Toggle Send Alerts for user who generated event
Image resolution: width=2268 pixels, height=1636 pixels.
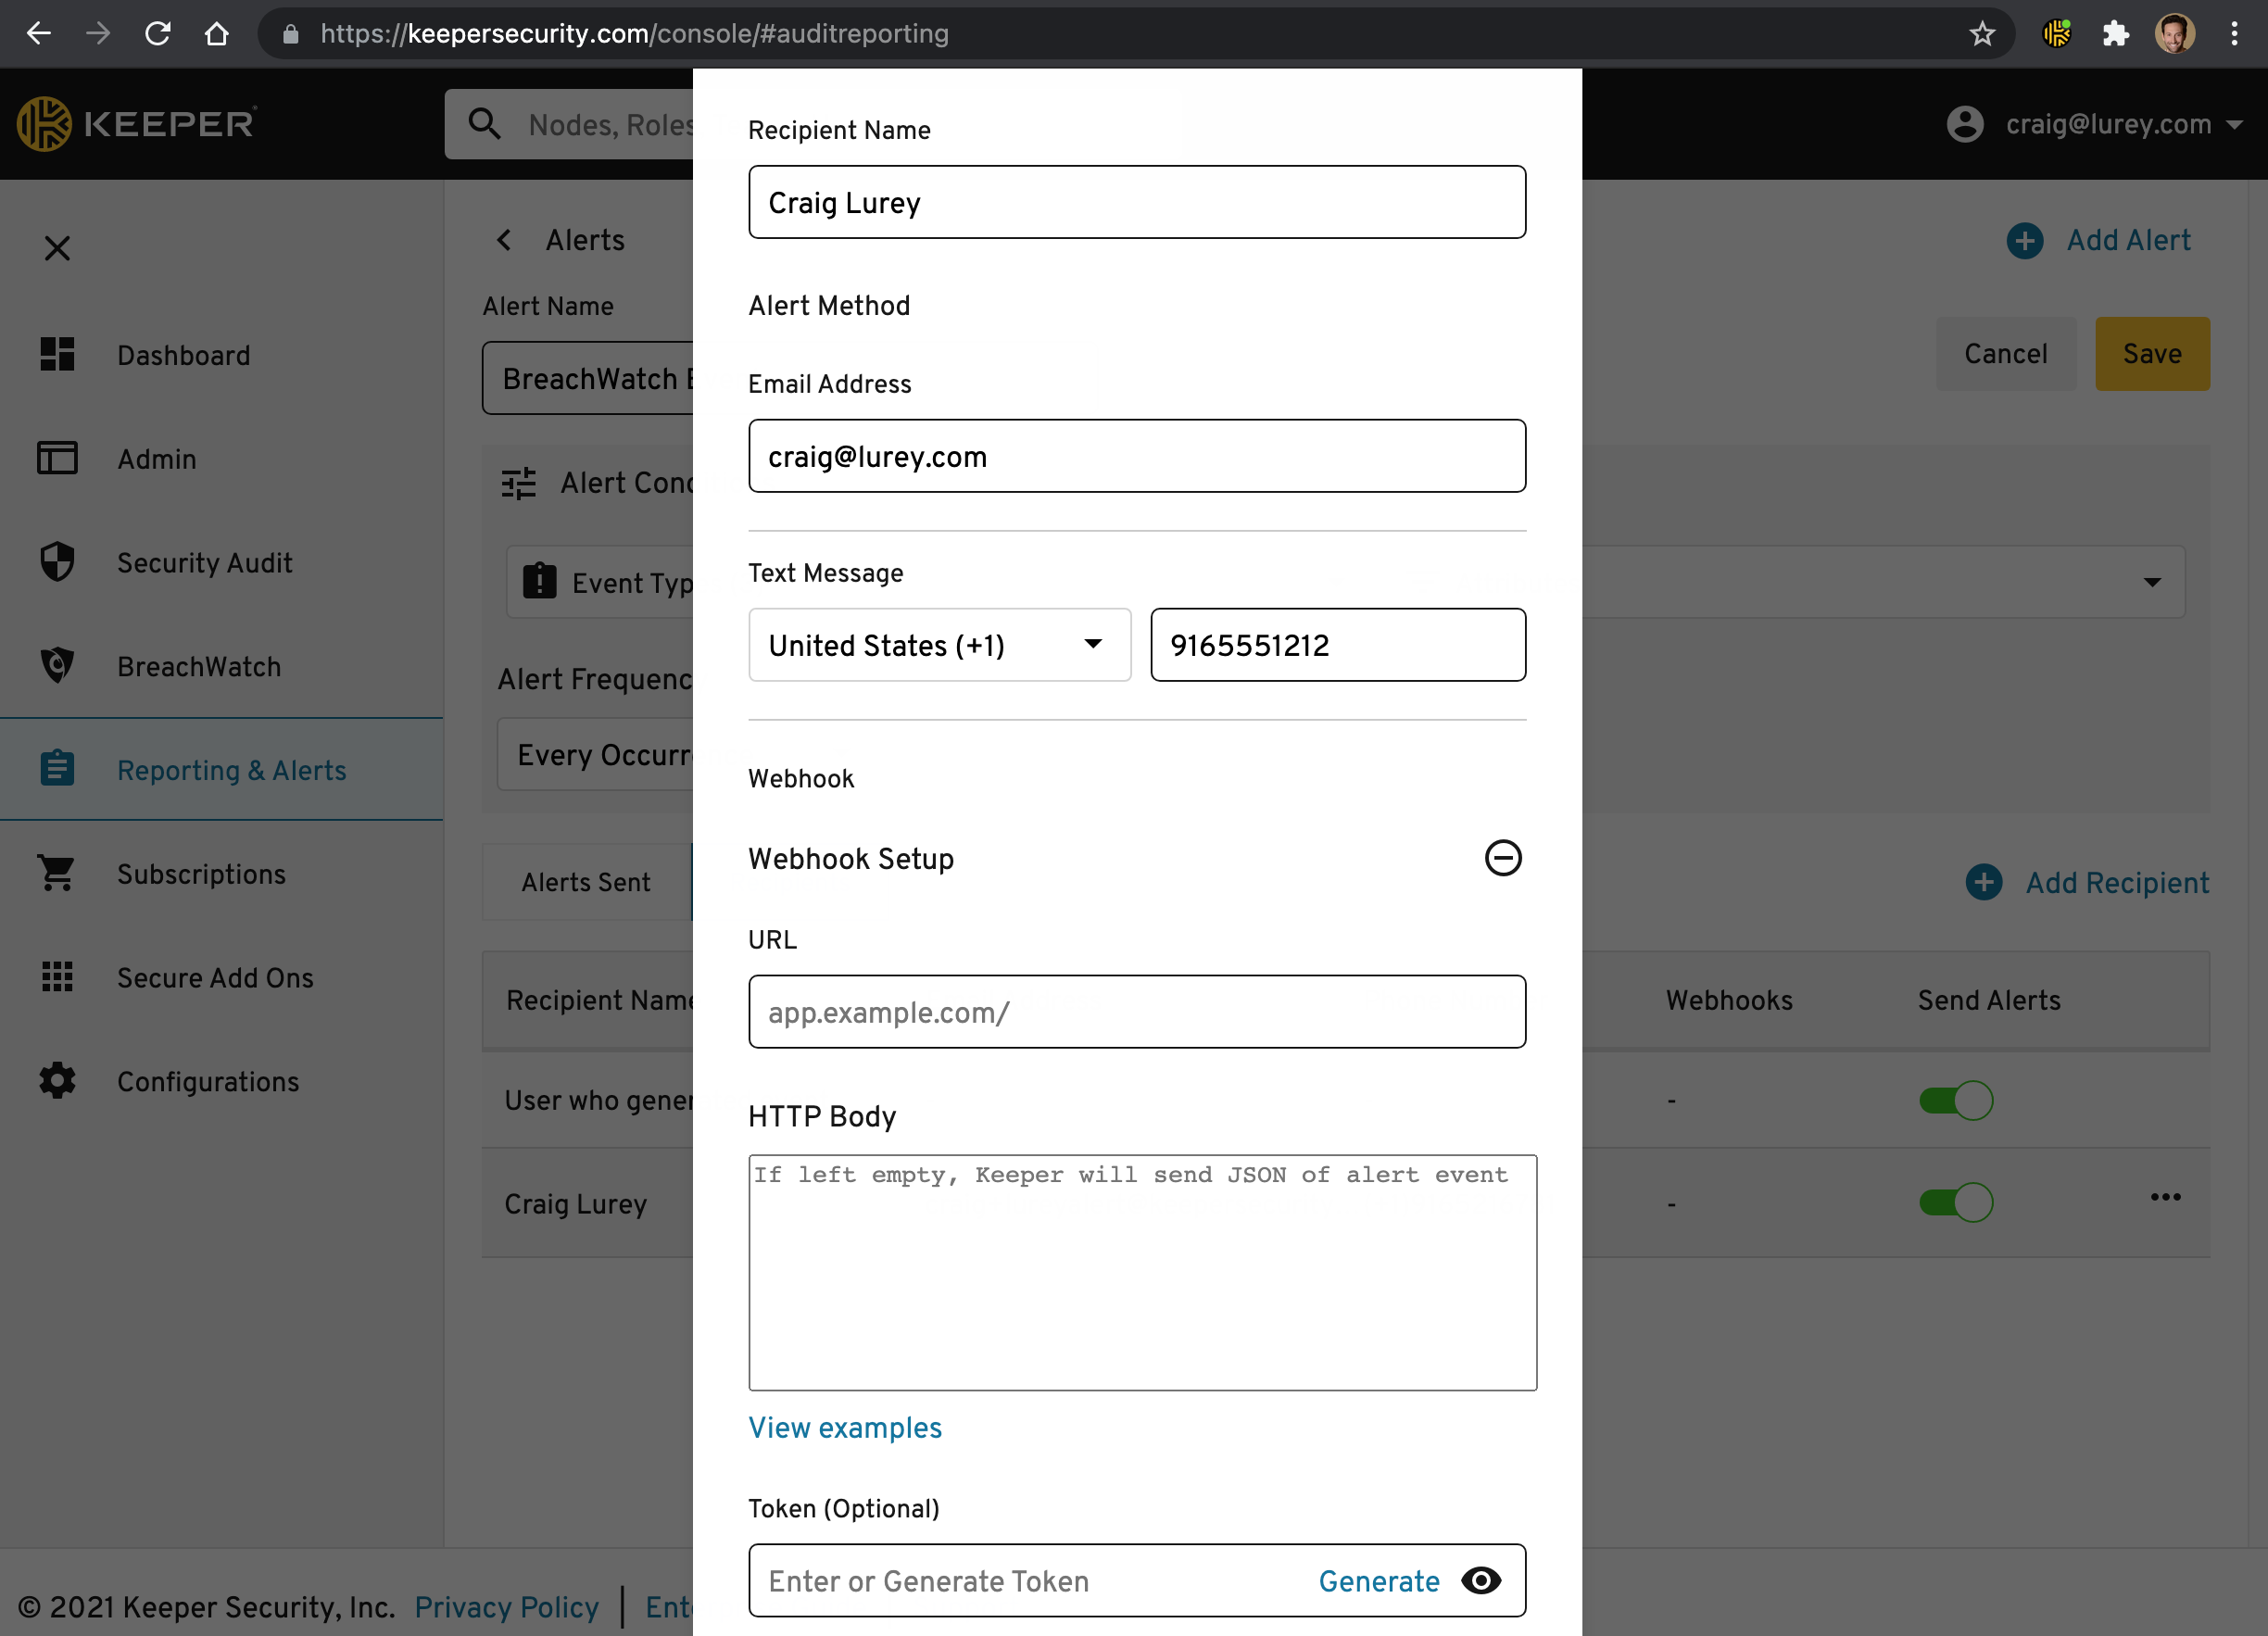[1955, 1101]
